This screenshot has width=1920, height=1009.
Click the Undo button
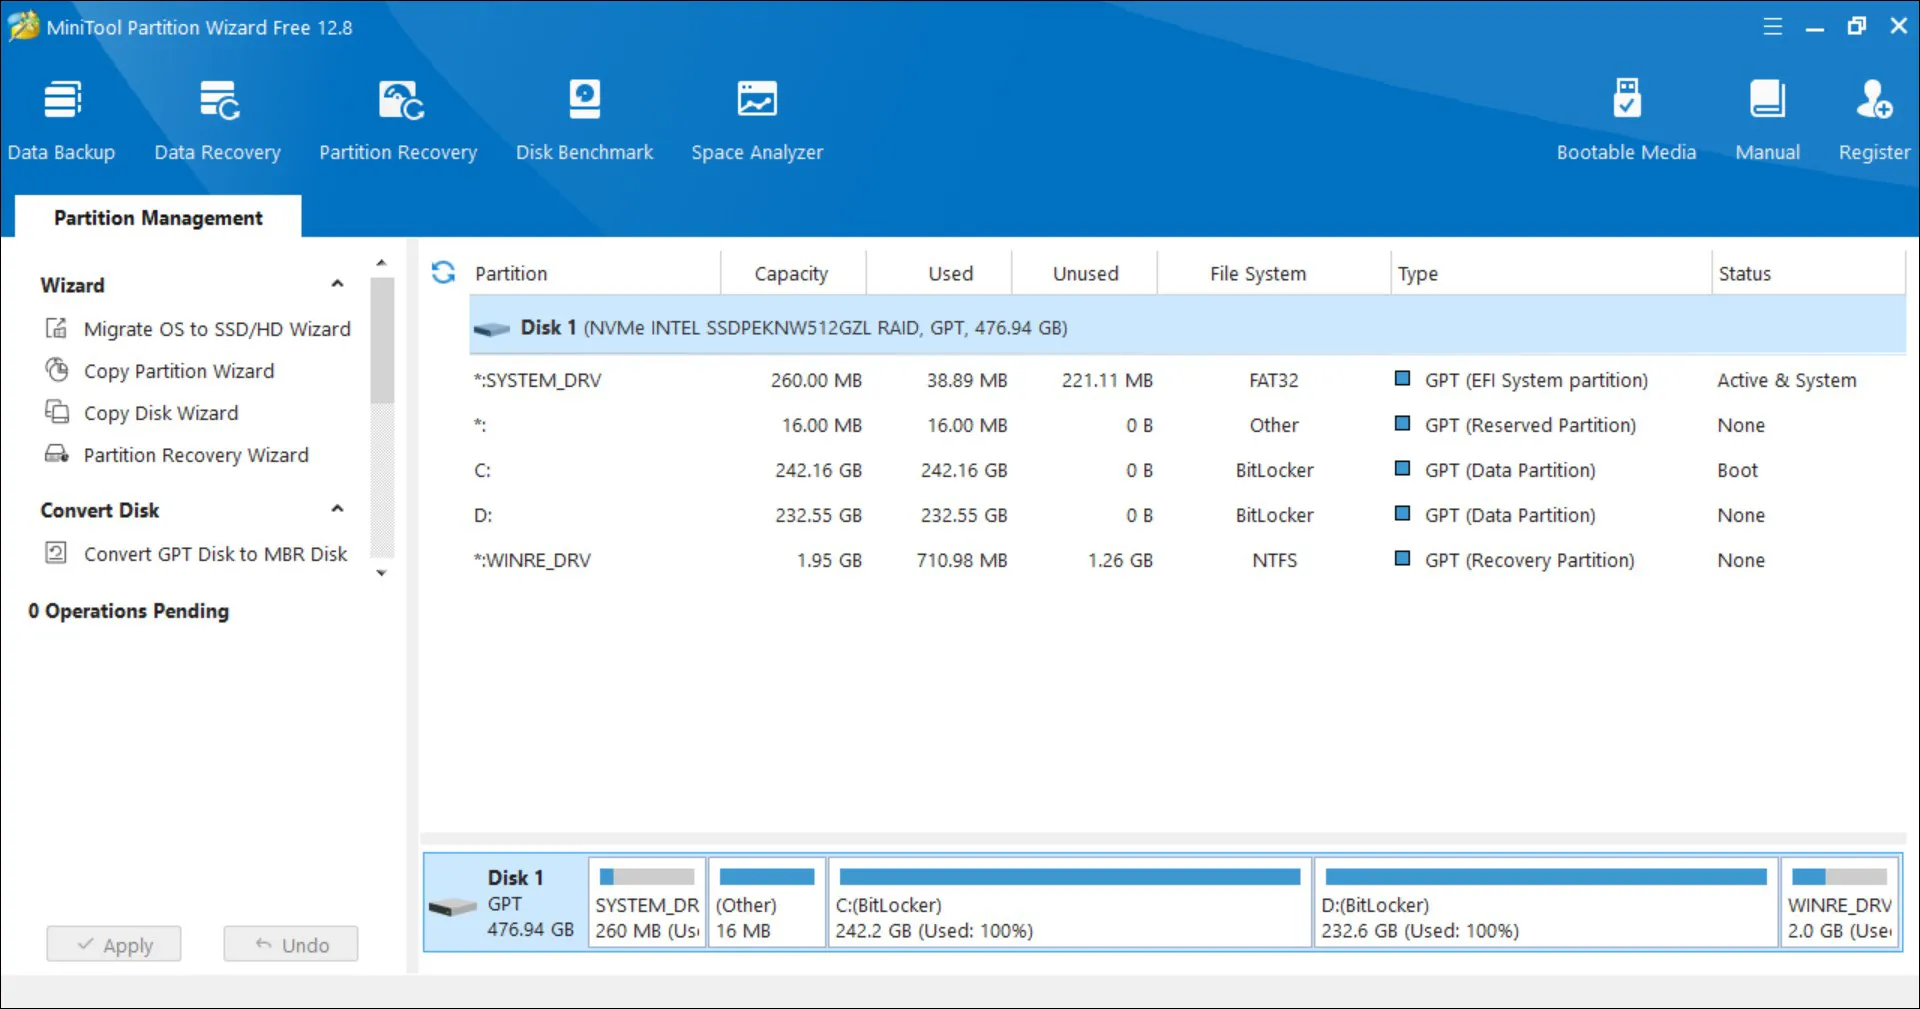click(291, 944)
